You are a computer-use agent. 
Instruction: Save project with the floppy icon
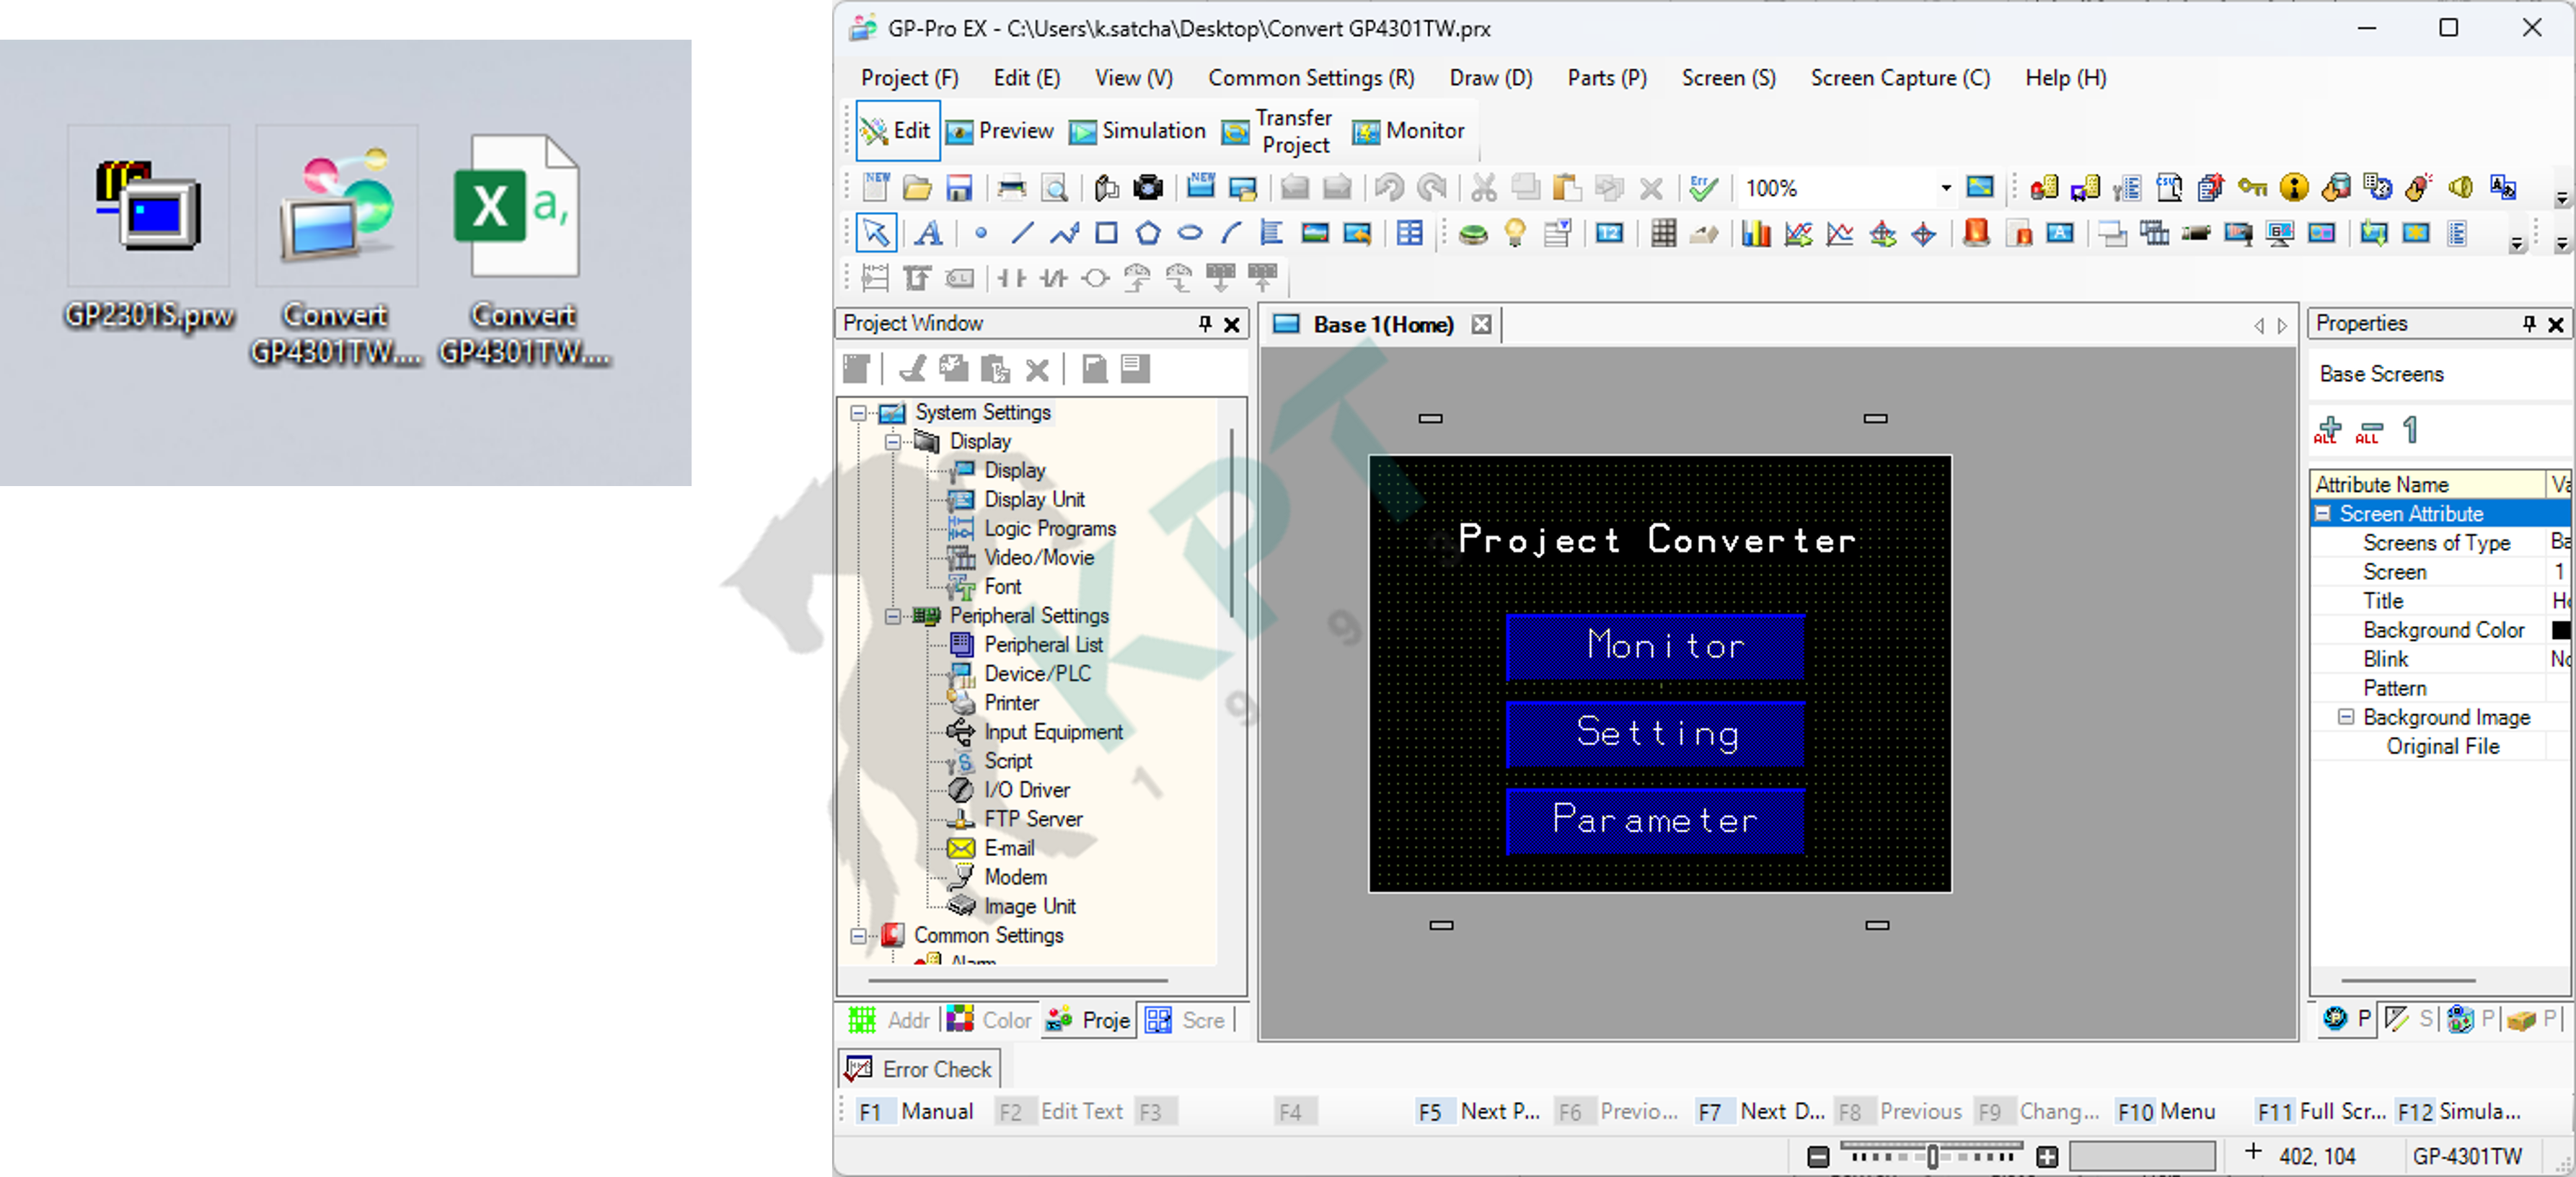(x=959, y=187)
